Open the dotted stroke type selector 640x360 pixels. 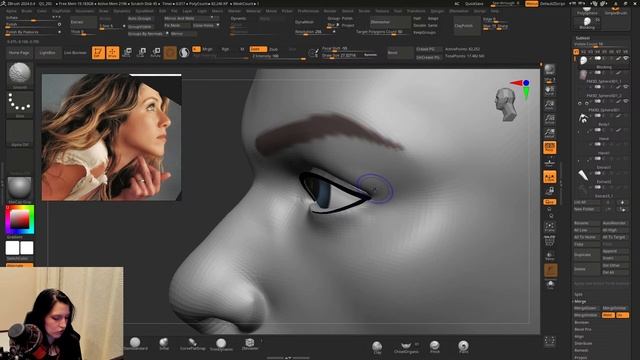pyautogui.click(x=20, y=104)
